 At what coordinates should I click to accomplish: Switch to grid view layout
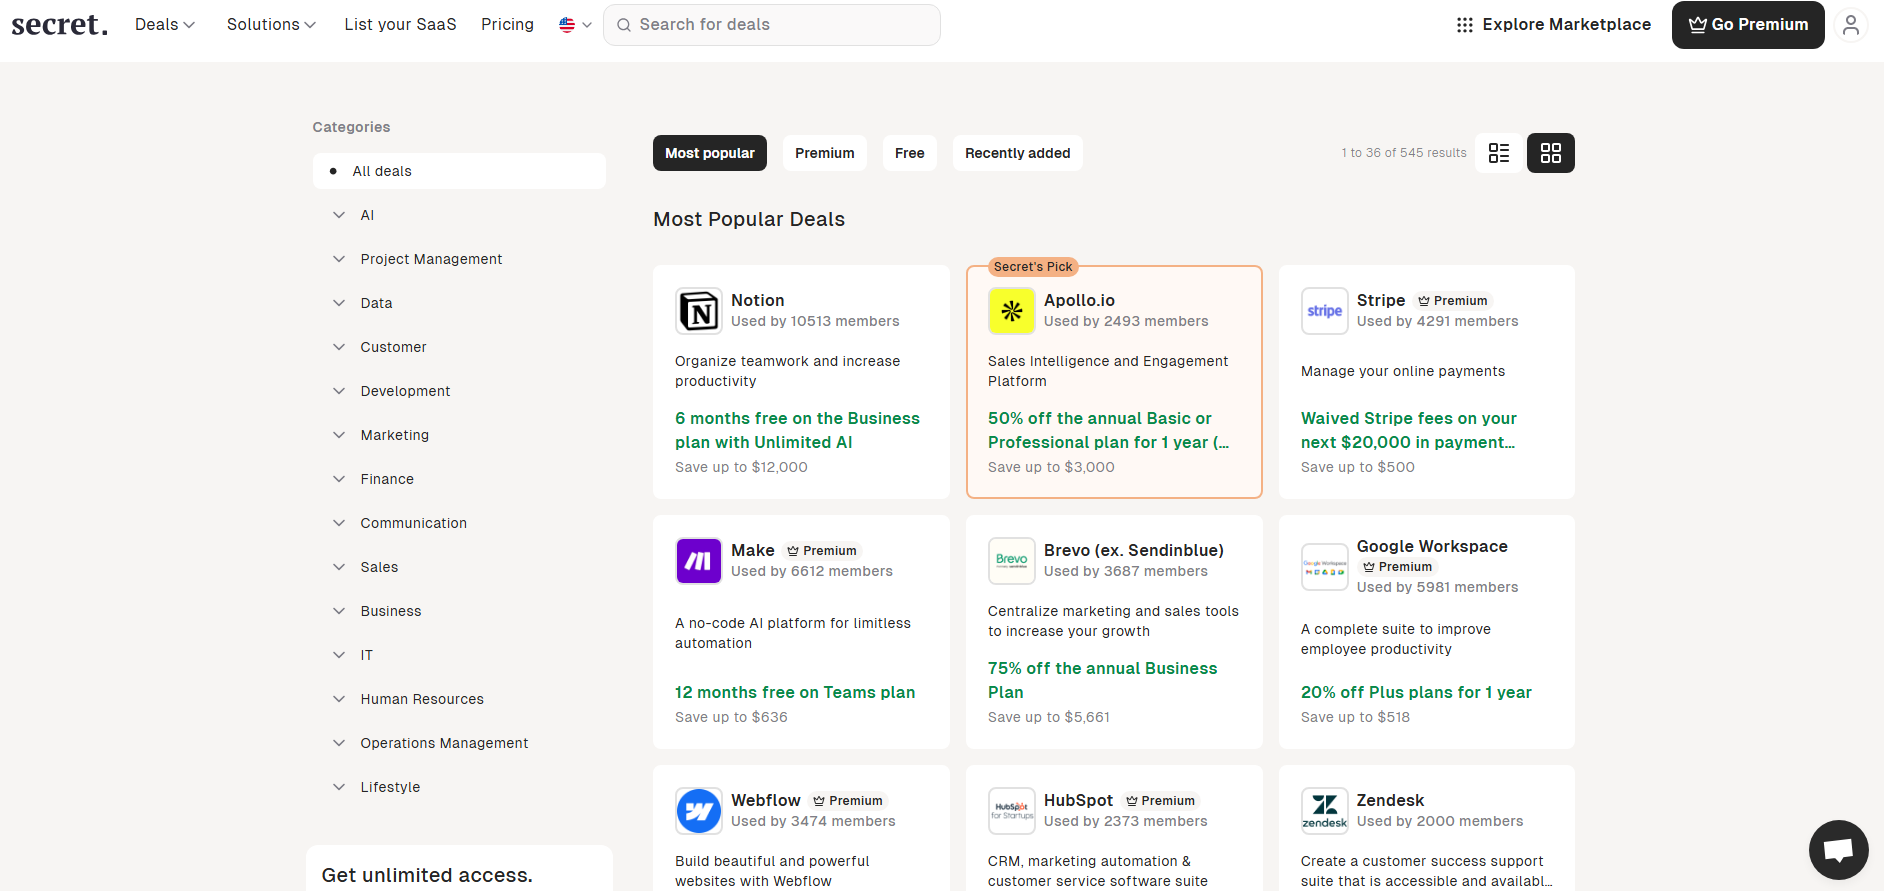[x=1550, y=153]
